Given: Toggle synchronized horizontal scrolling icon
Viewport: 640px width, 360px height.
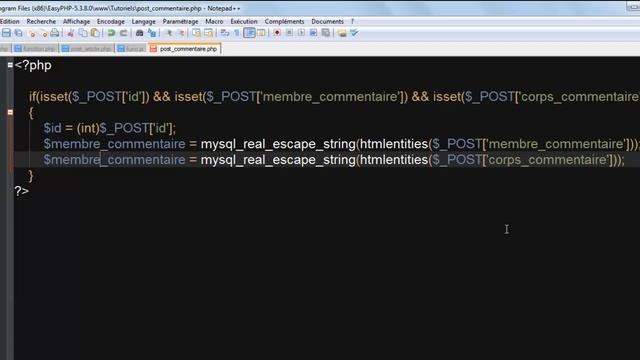Looking at the screenshot, I should [209, 33].
